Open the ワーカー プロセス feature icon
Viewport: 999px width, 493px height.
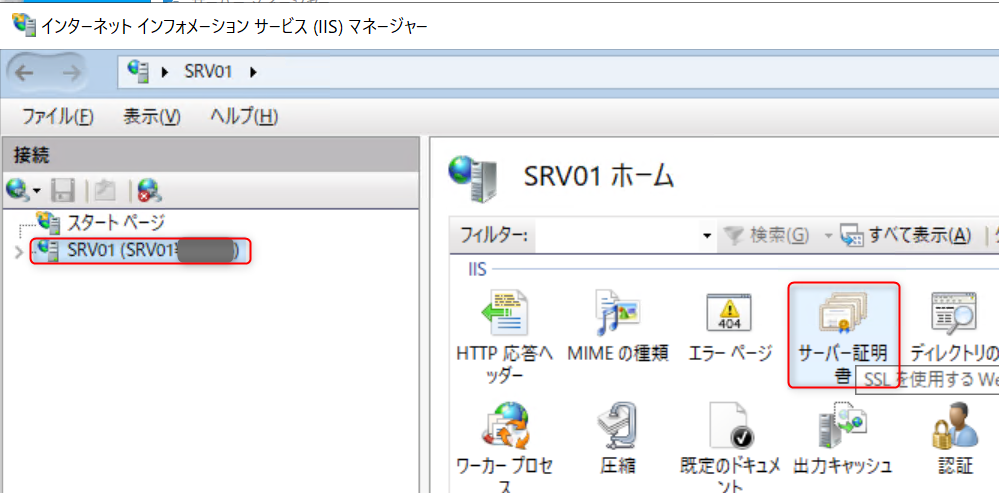point(505,427)
